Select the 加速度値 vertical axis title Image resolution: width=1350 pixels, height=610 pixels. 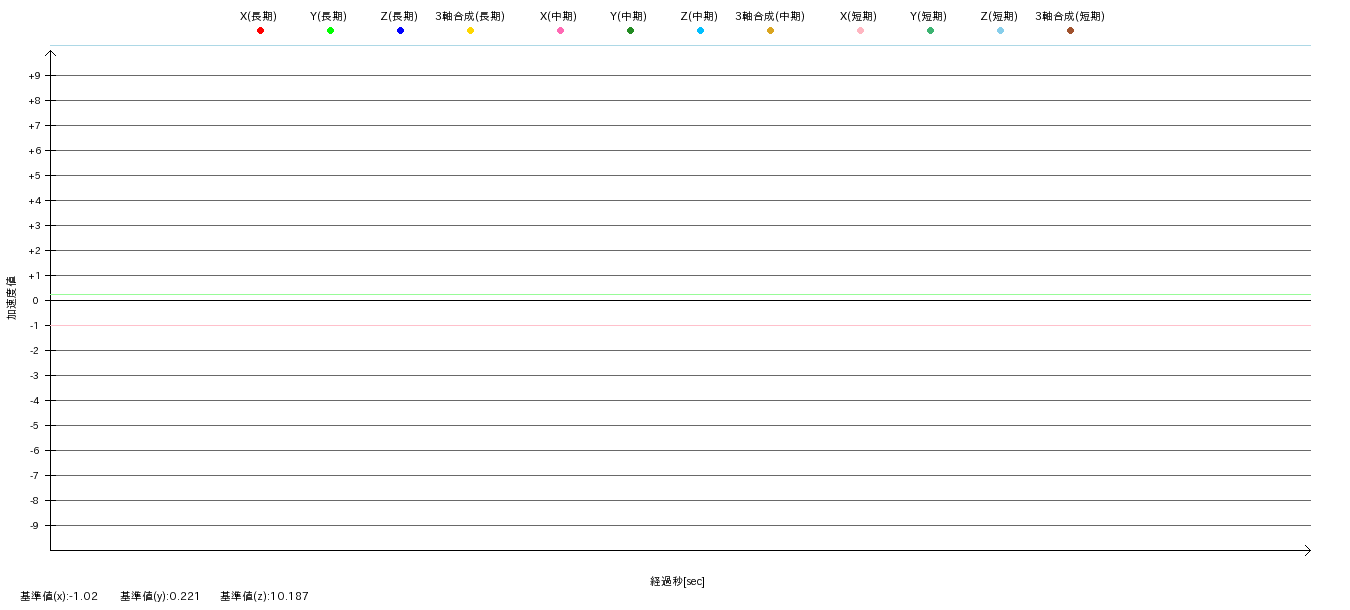(12, 298)
